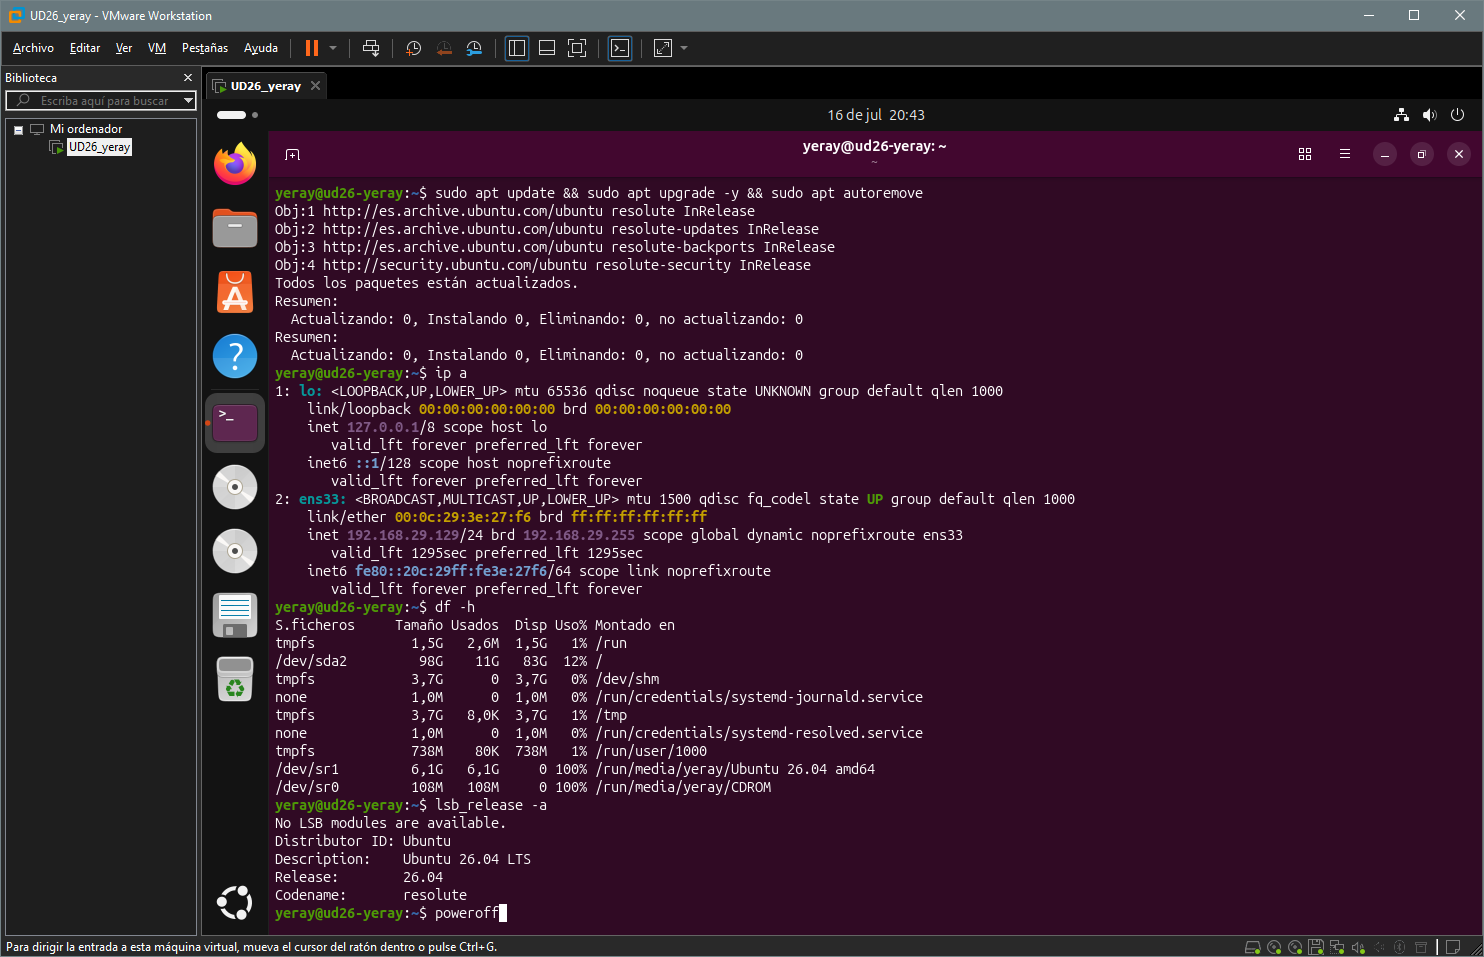Viewport: 1484px width, 957px height.
Task: Click the hard disk status icon
Action: (1252, 947)
